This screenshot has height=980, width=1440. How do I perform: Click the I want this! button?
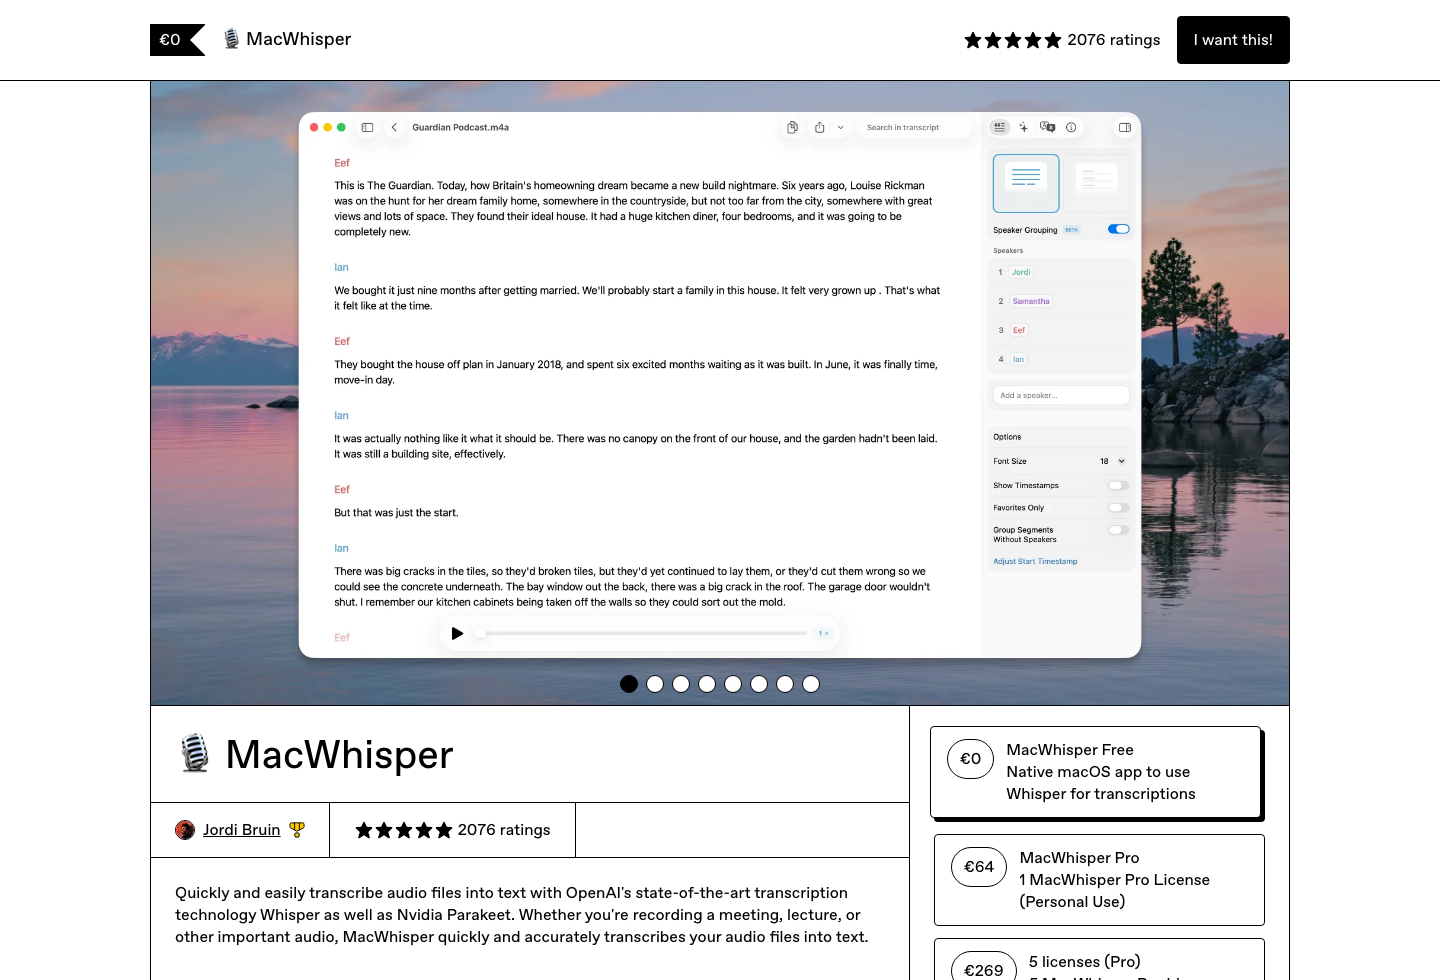(x=1233, y=40)
